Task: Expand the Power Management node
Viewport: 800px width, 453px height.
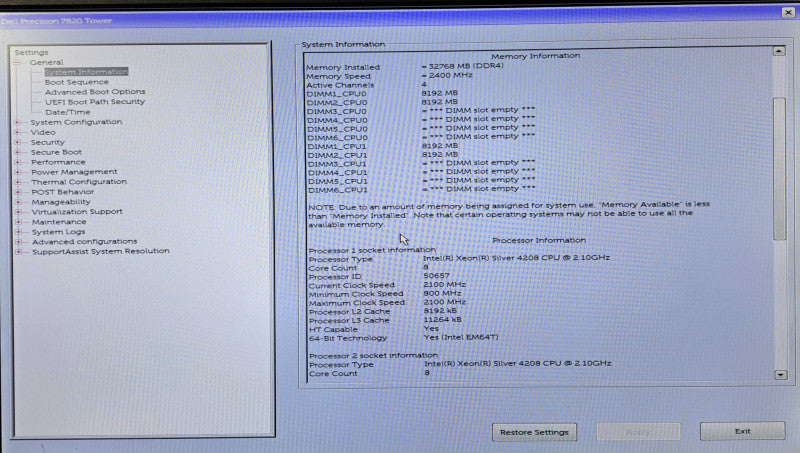Action: click(x=17, y=172)
